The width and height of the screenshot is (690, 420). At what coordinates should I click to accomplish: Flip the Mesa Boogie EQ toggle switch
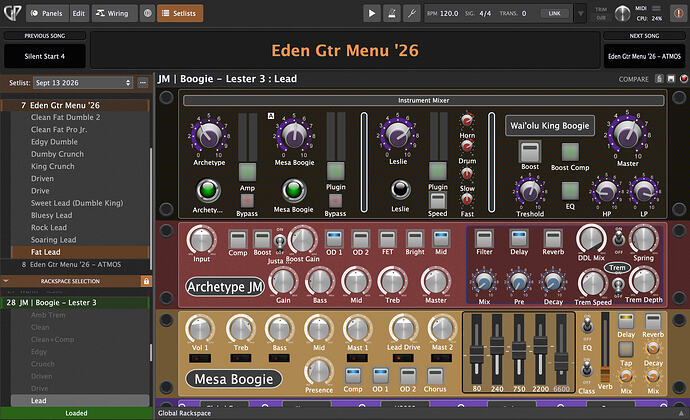587,326
